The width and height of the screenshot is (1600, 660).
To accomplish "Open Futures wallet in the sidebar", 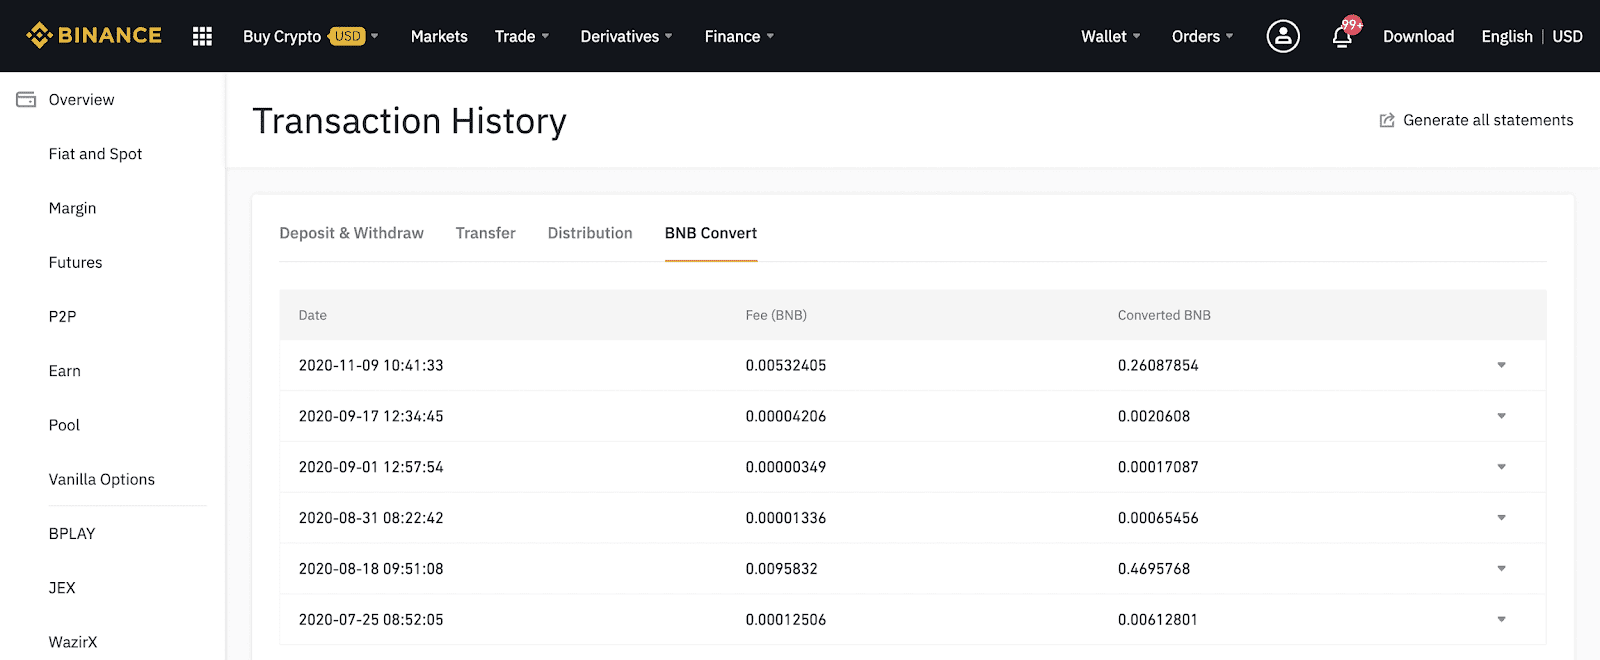I will coord(75,262).
